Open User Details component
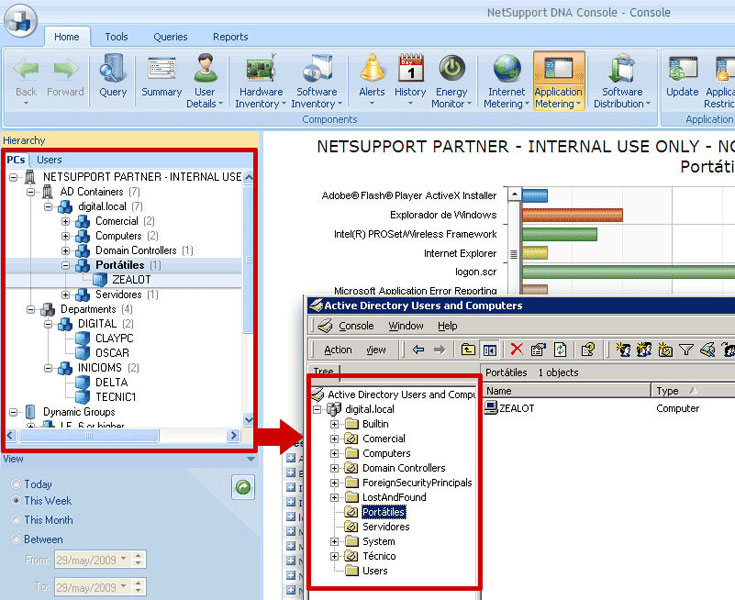The width and height of the screenshot is (735, 600). (x=204, y=81)
